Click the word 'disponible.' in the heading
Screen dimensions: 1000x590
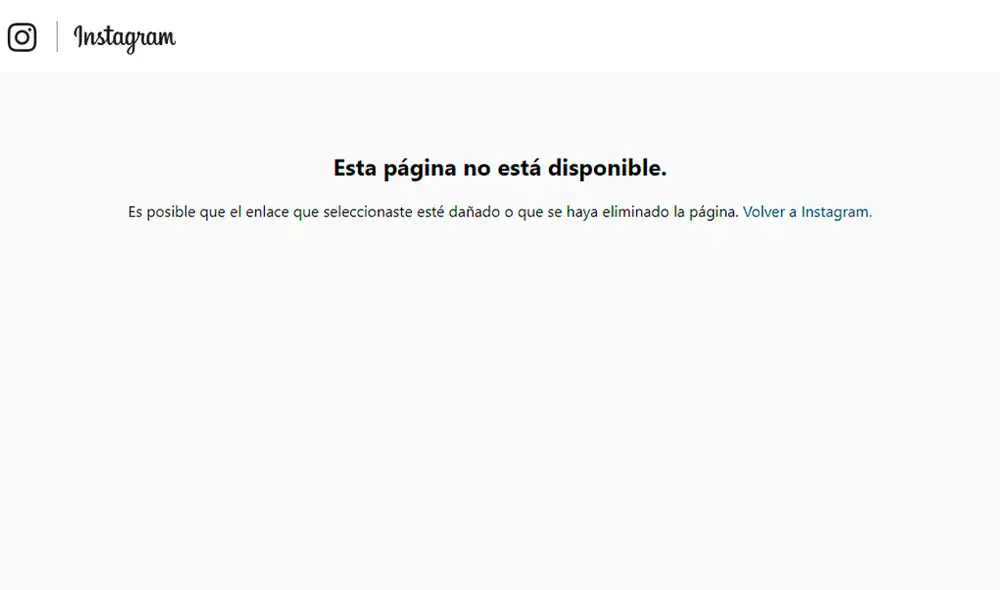coord(607,168)
